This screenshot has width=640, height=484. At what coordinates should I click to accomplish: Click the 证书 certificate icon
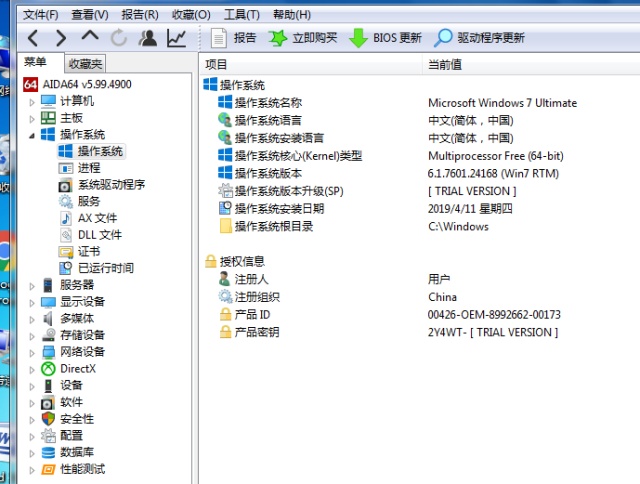[x=66, y=252]
